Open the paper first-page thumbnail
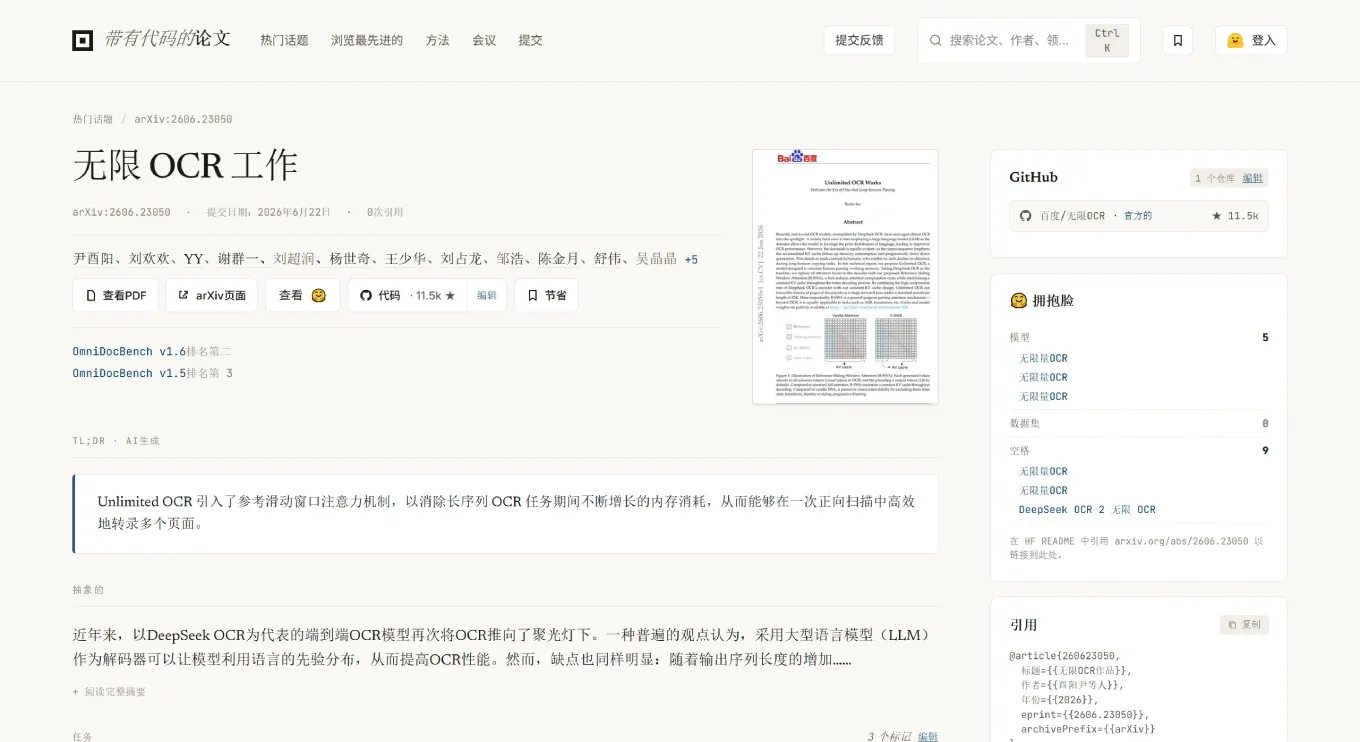The width and height of the screenshot is (1360, 742). 845,277
